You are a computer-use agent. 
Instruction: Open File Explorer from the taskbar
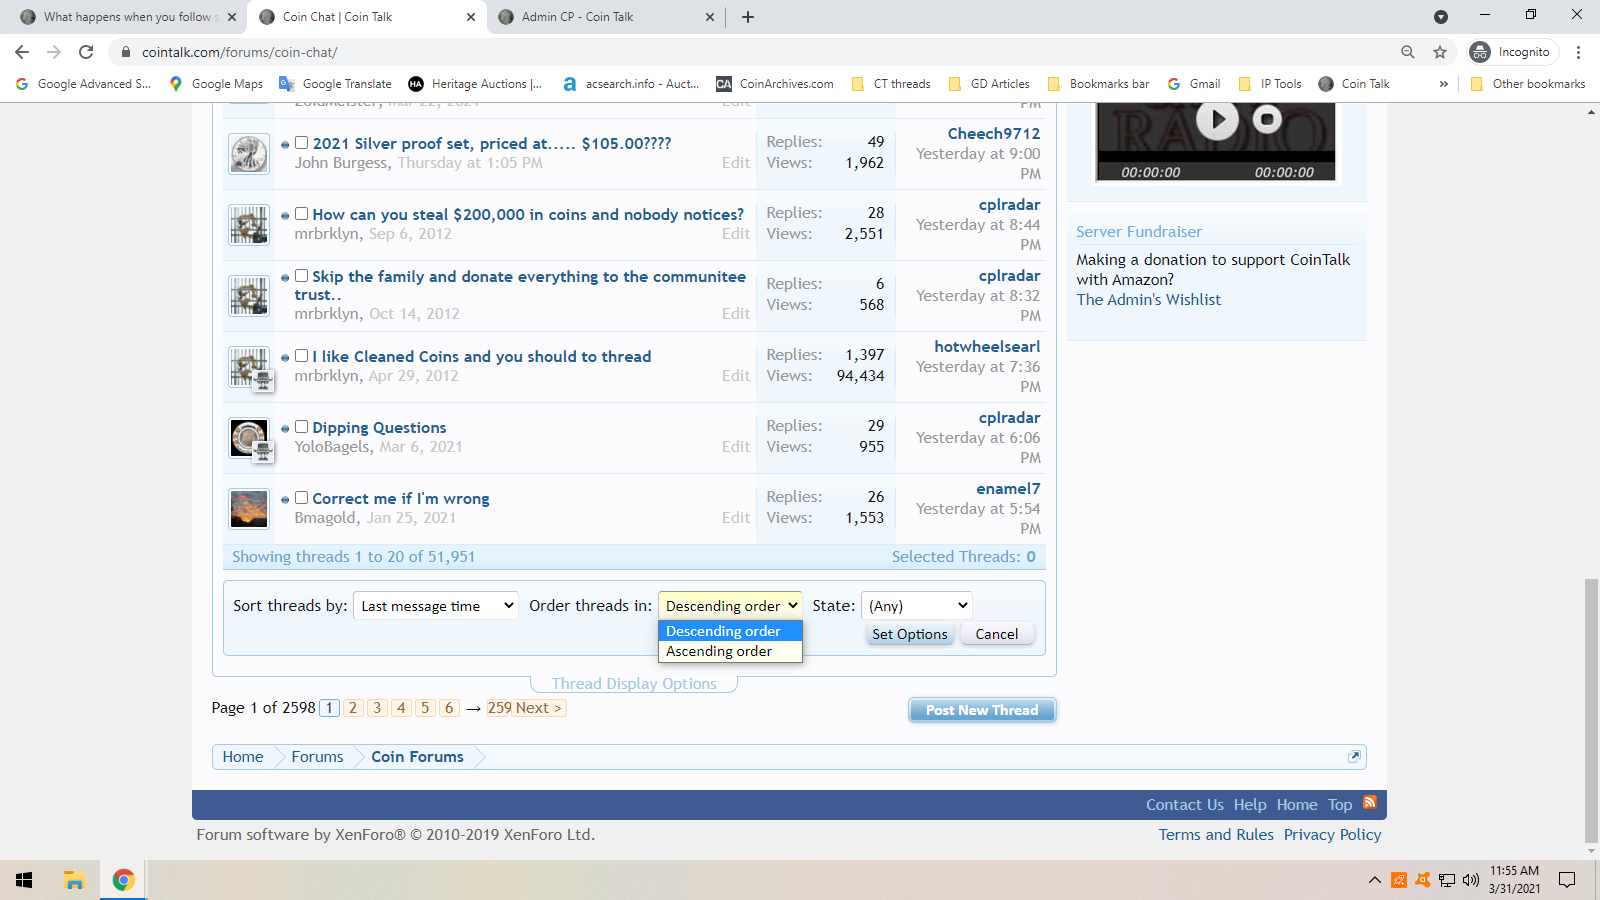(74, 880)
